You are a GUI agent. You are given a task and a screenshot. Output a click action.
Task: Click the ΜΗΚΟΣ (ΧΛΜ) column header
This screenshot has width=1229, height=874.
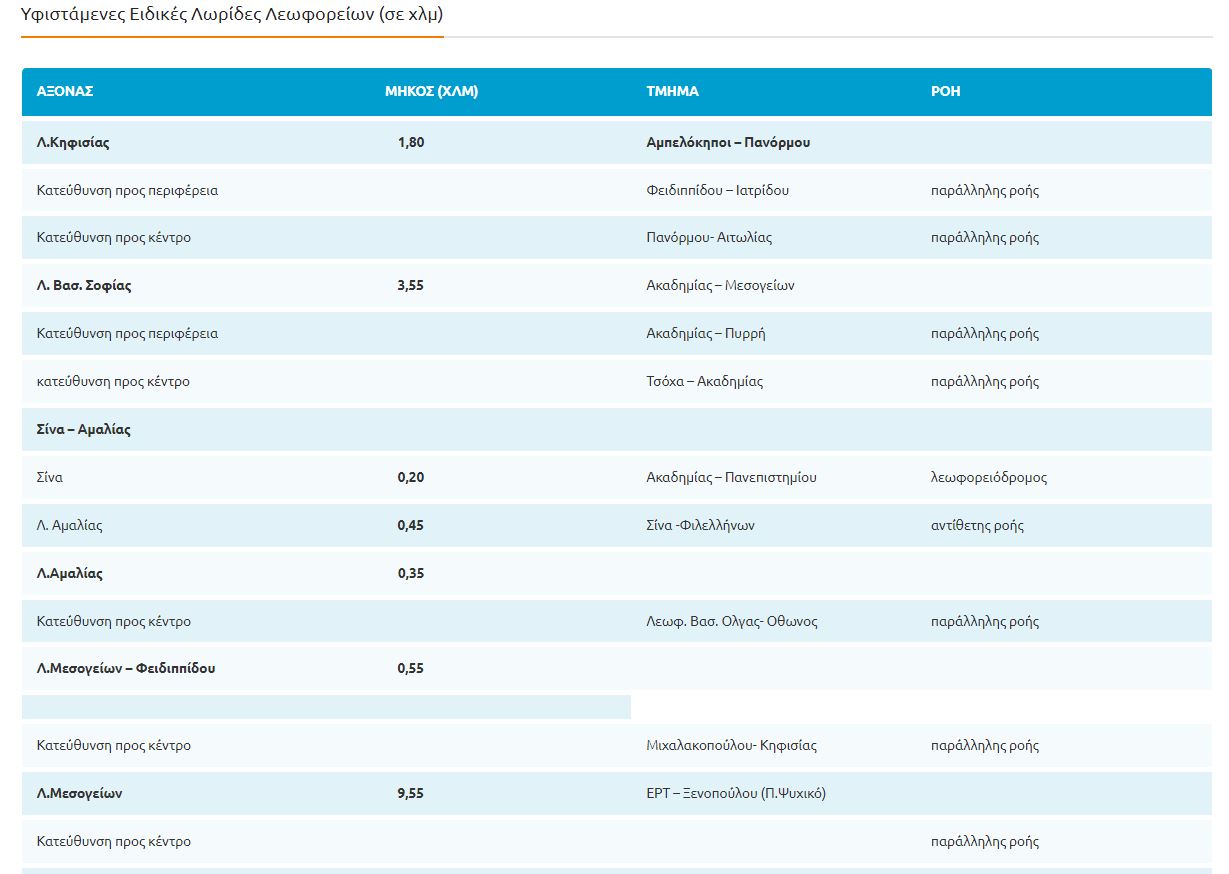pos(431,91)
